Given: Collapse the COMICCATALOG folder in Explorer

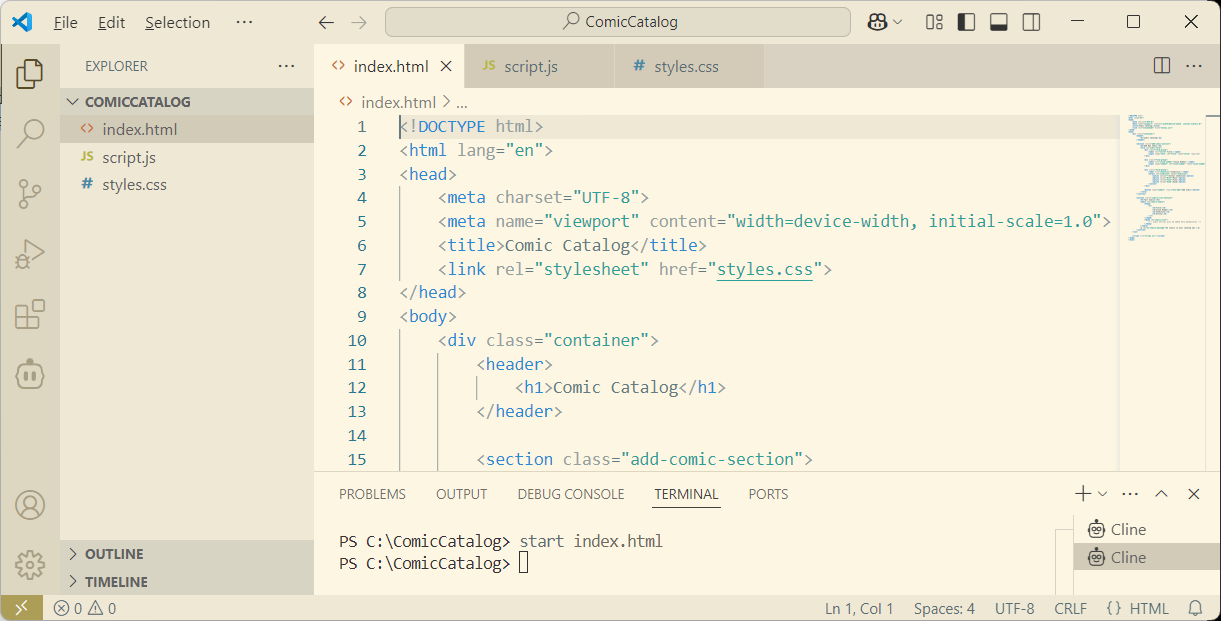Looking at the screenshot, I should point(72,101).
